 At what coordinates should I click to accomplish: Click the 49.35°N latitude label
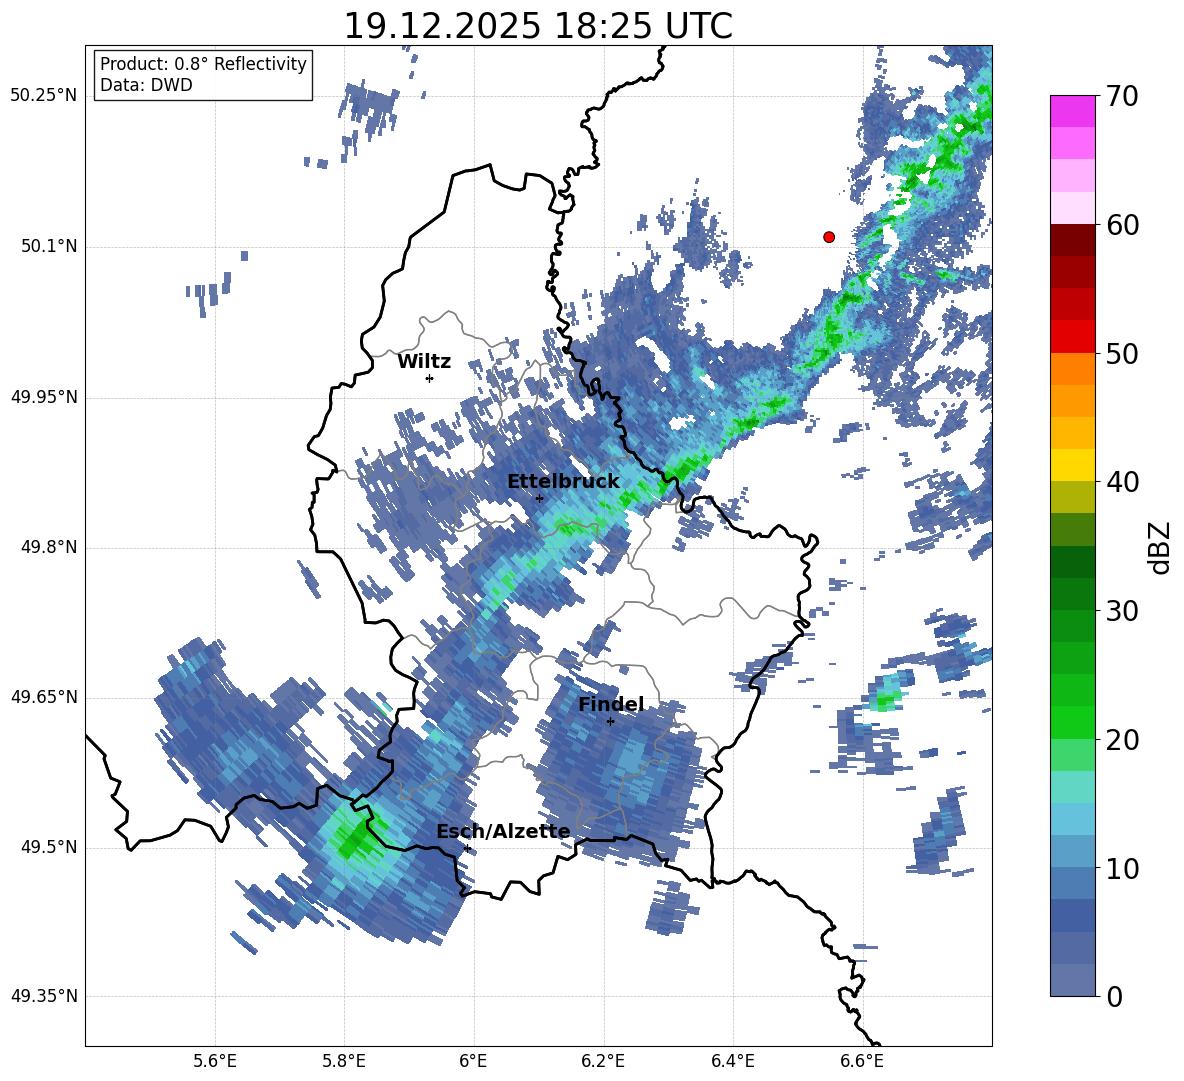click(44, 996)
